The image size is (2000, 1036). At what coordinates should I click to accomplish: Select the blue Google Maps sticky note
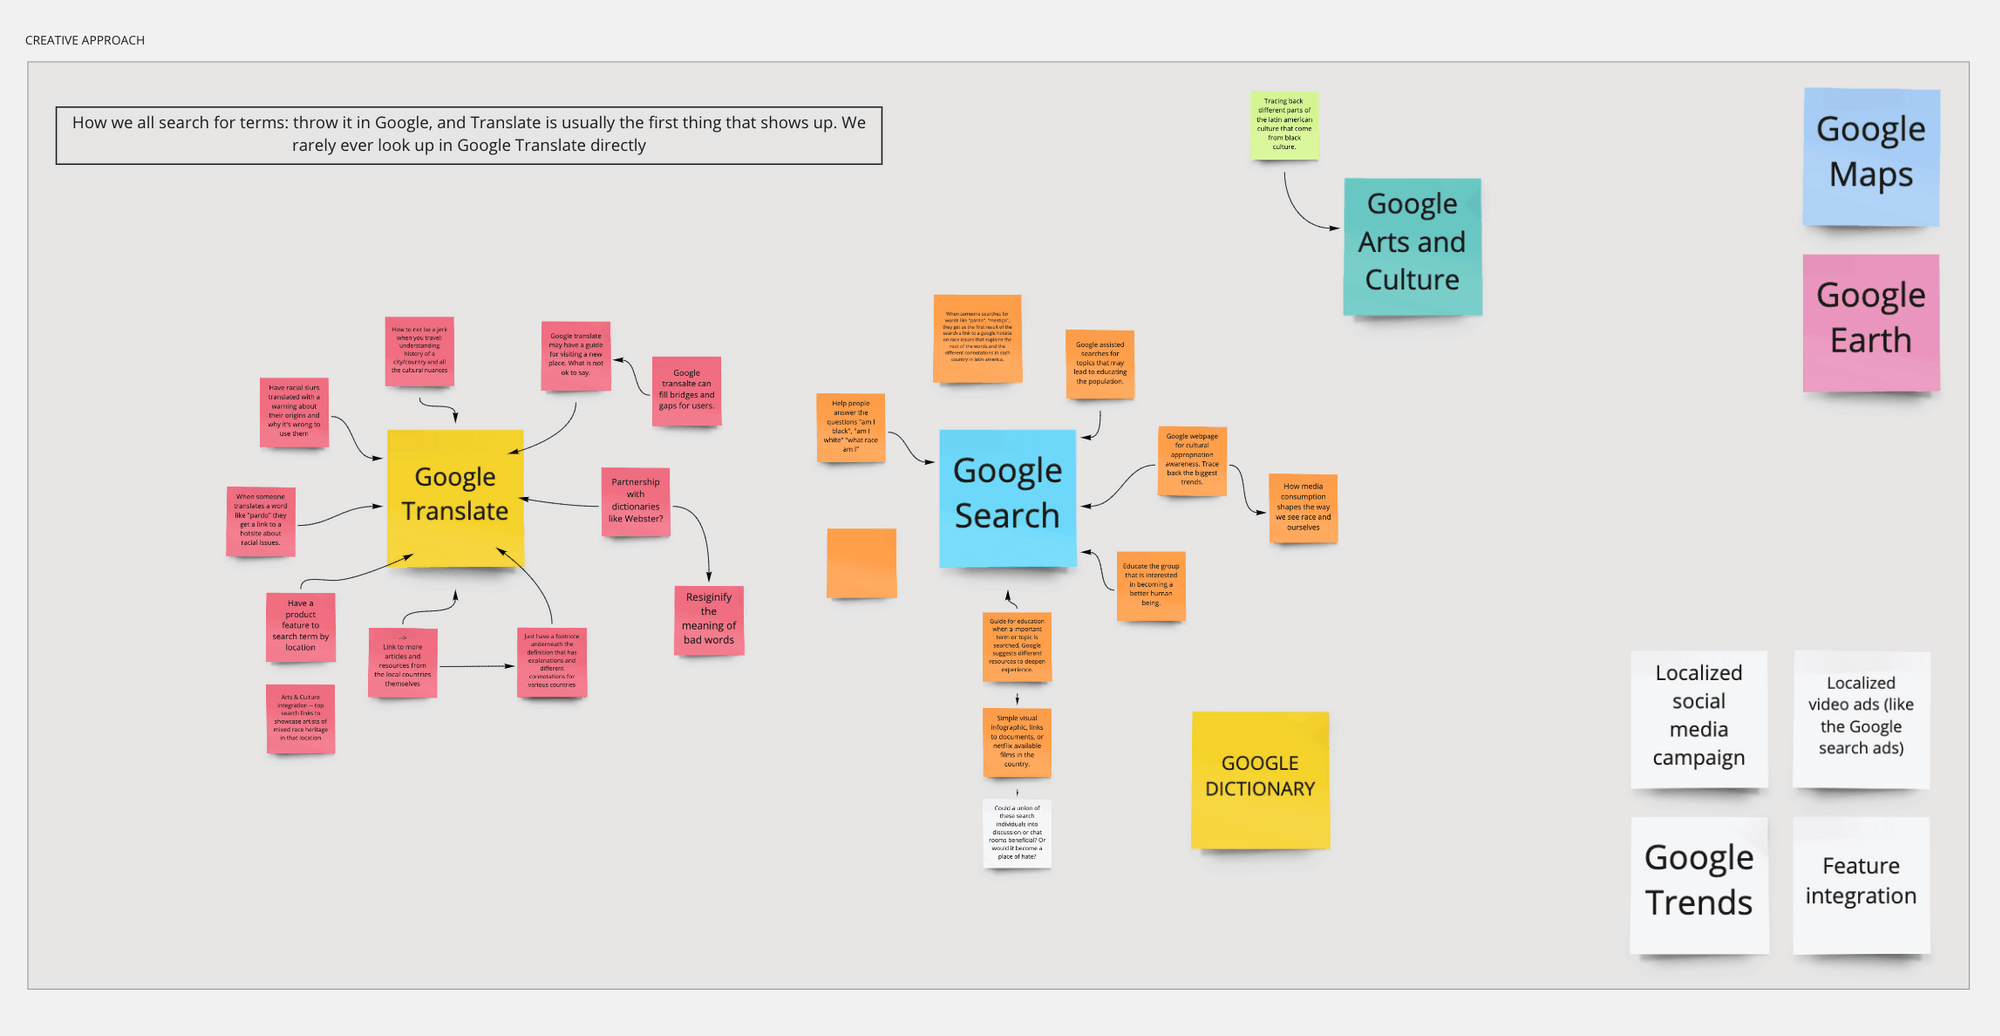tap(1871, 157)
